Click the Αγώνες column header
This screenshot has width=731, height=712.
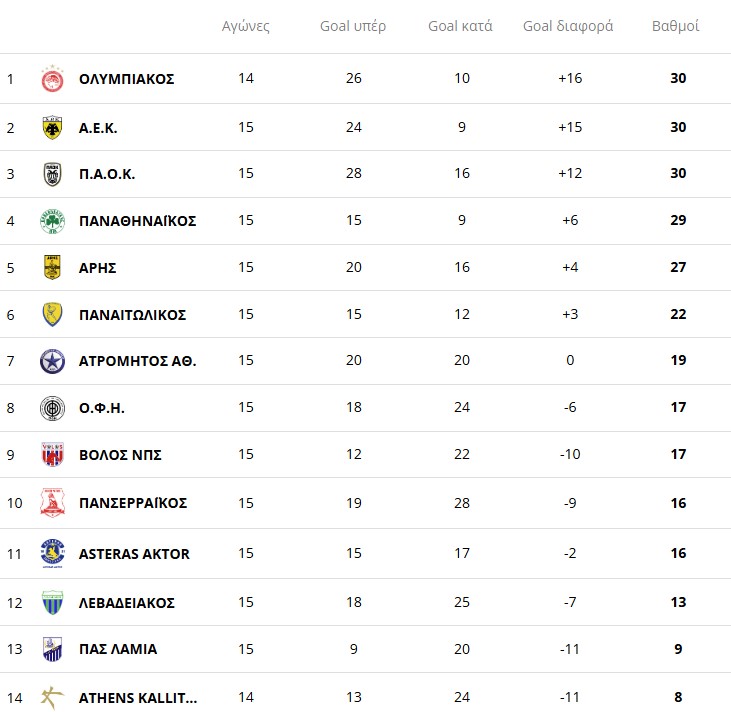click(246, 26)
